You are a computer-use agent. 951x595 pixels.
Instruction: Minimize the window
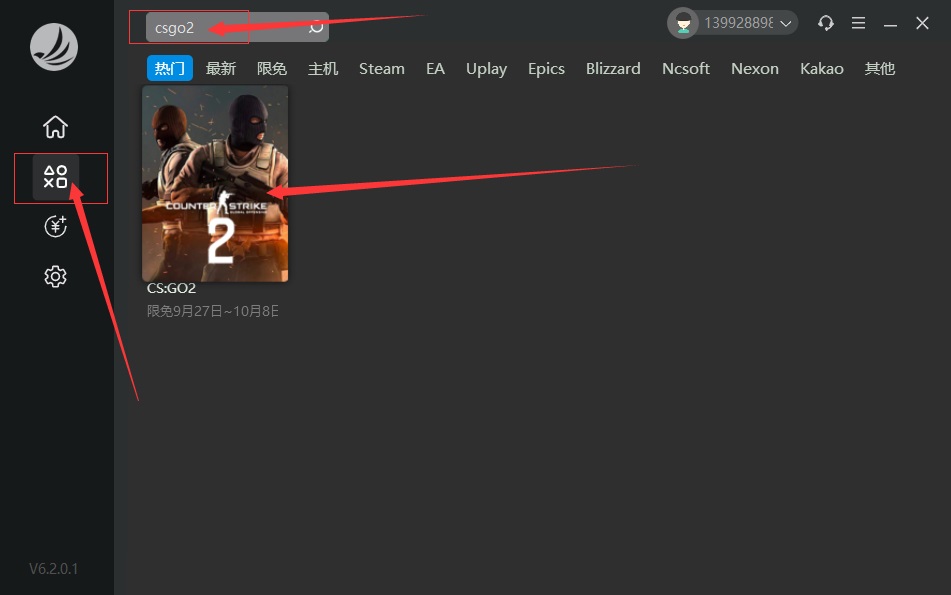pyautogui.click(x=890, y=25)
